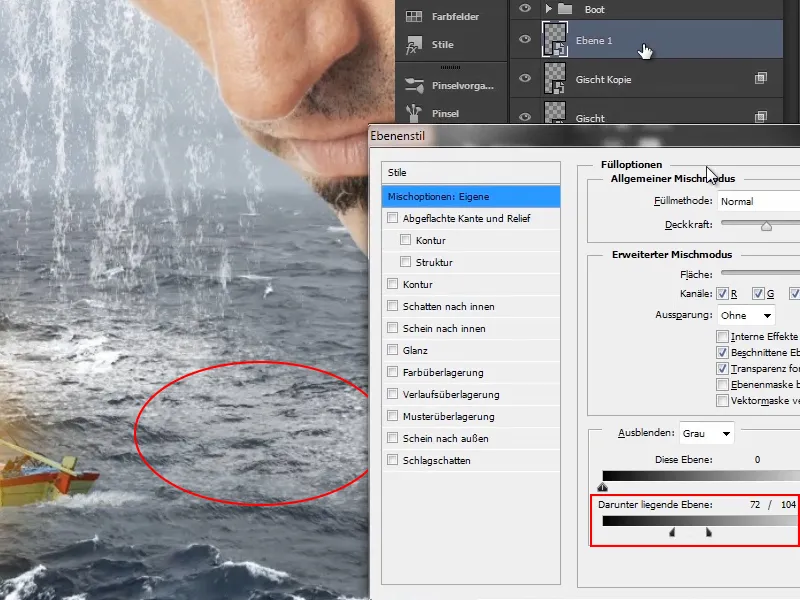This screenshot has height=600, width=800.
Task: Open the Ausblenden dropdown set to Grau
Action: 707,433
